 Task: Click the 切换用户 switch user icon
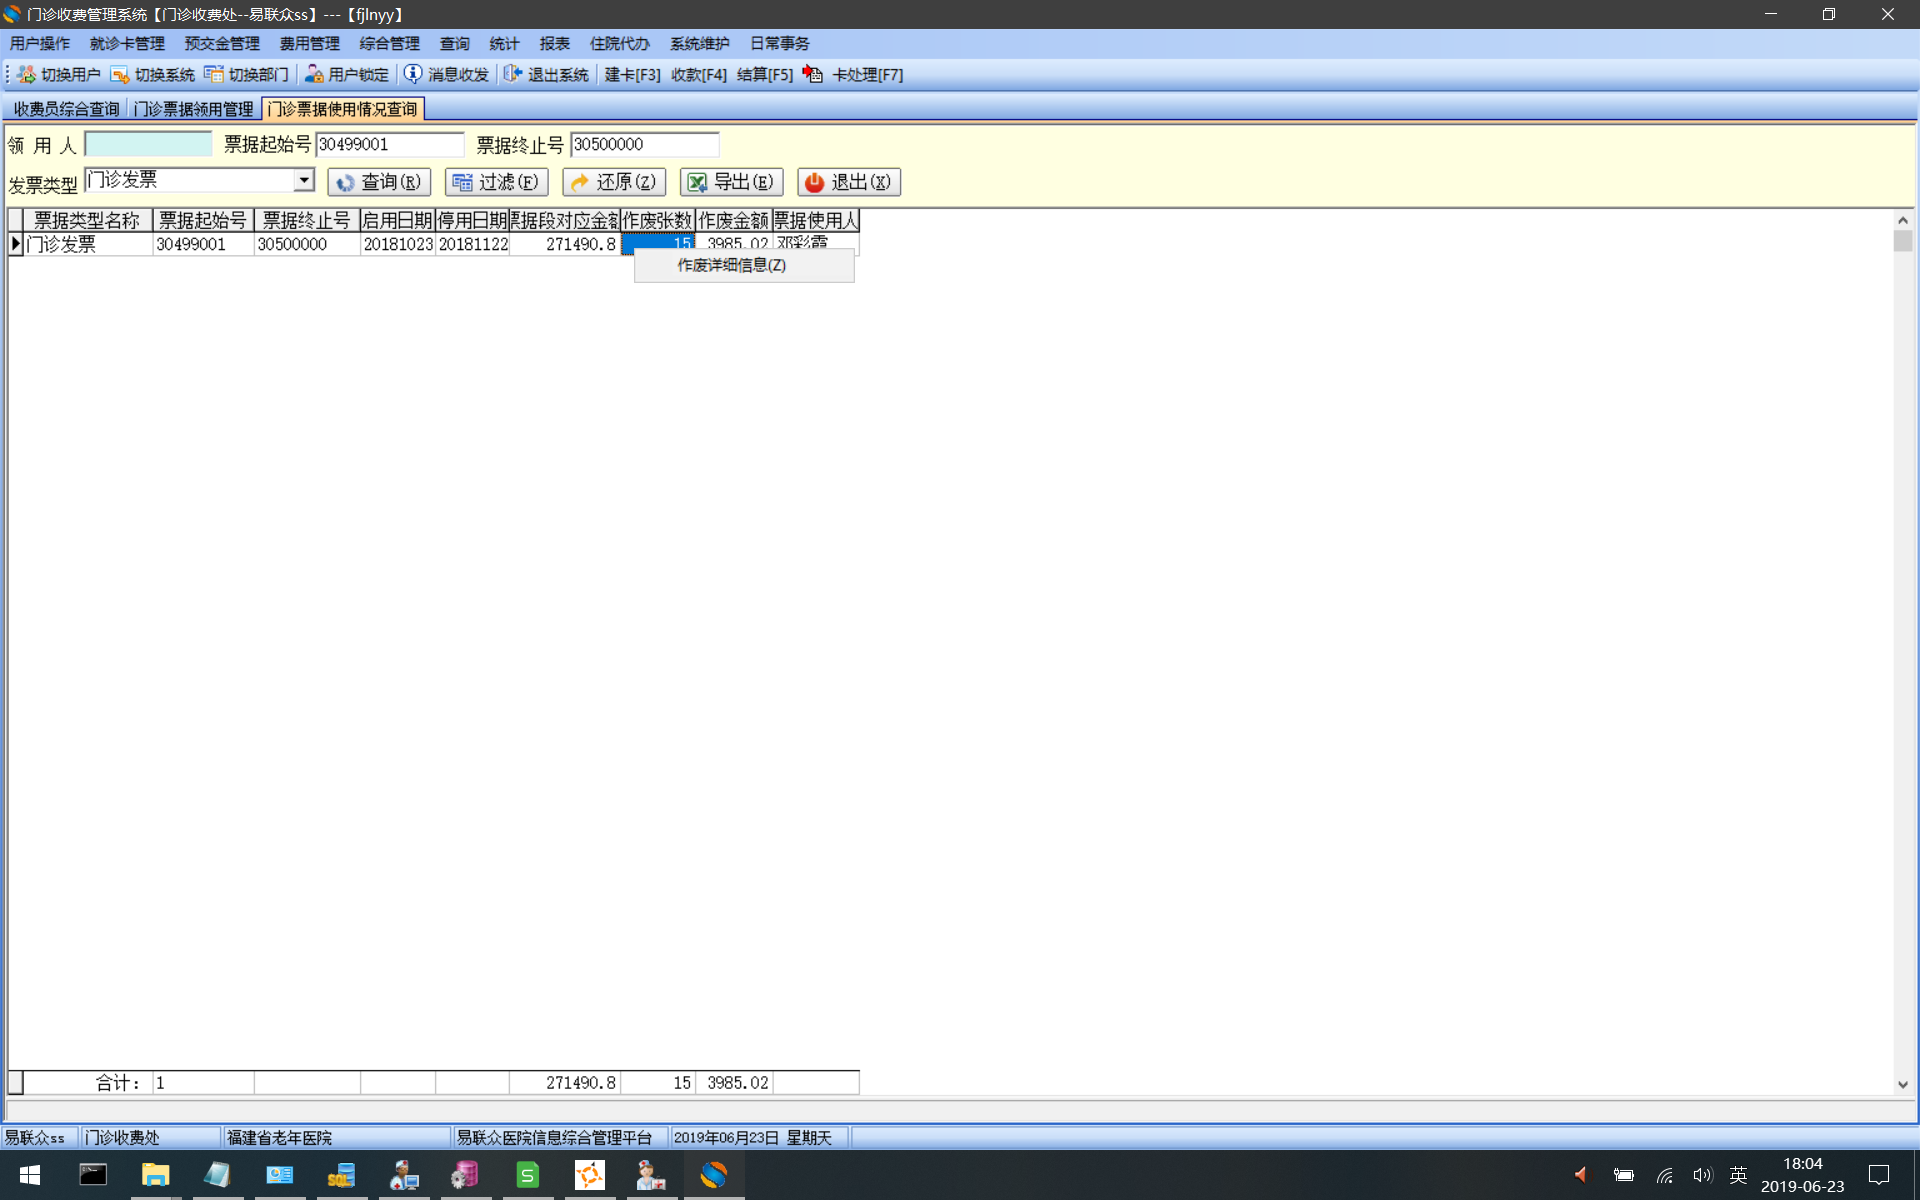[27, 75]
